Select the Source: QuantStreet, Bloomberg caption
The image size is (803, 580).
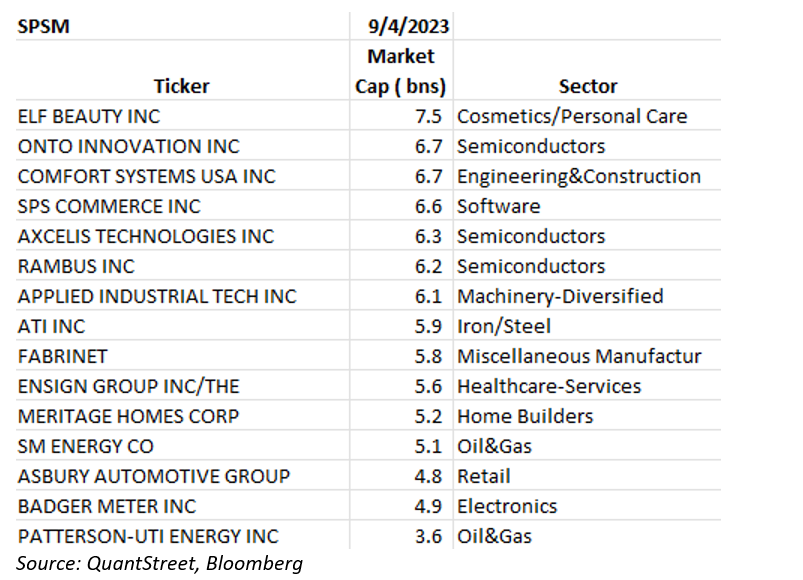point(159,562)
